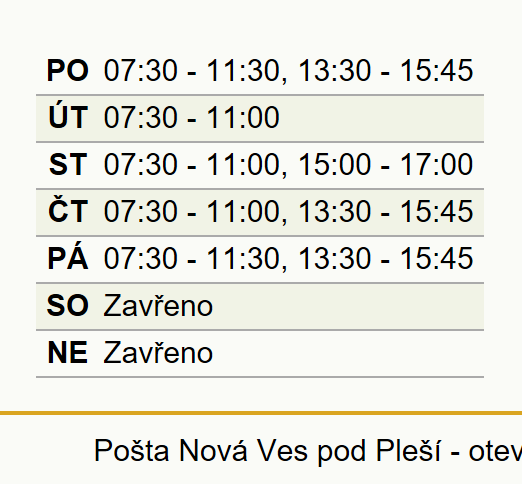Screen dimensions: 522x484
Task: Click the NE day label
Action: click(x=68, y=353)
